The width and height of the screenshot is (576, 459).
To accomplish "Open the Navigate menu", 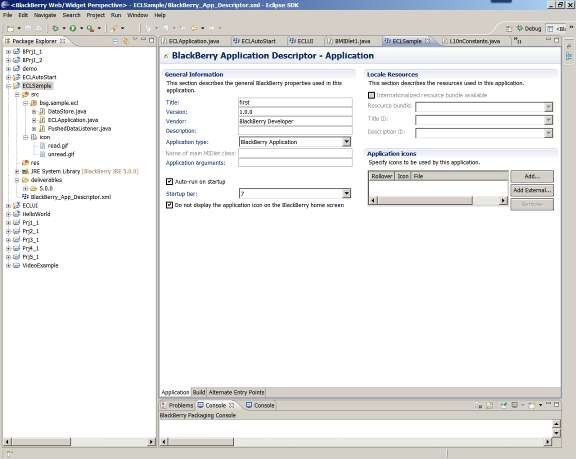I will 45,15.
